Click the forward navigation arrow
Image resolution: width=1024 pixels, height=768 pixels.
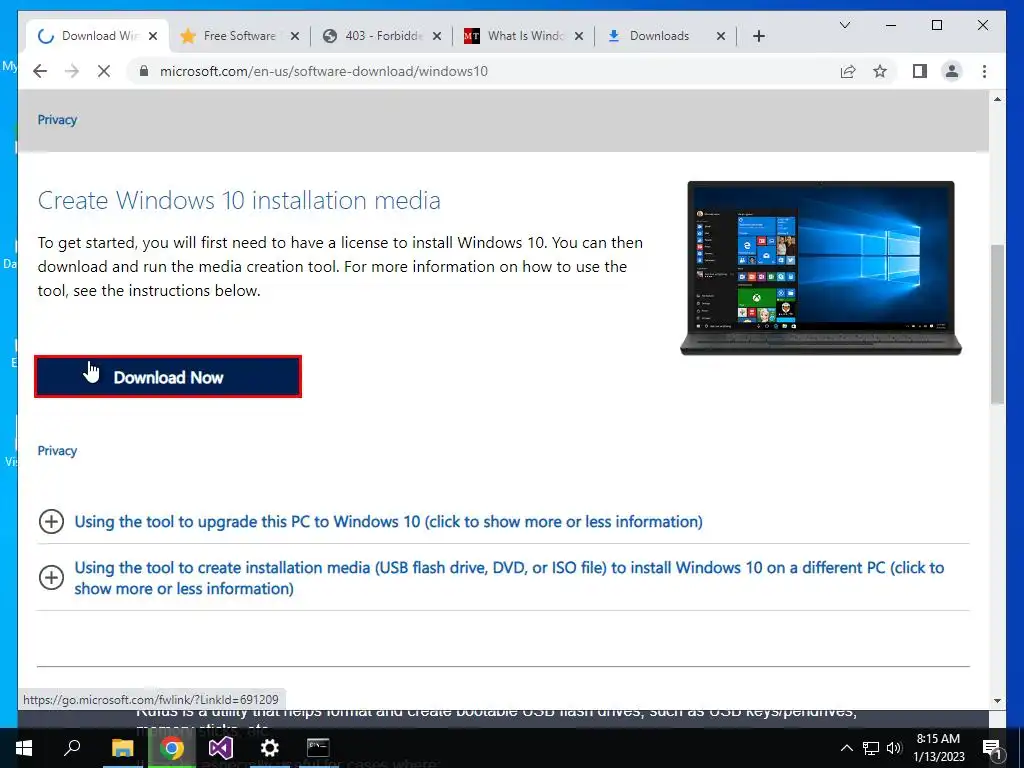point(72,71)
